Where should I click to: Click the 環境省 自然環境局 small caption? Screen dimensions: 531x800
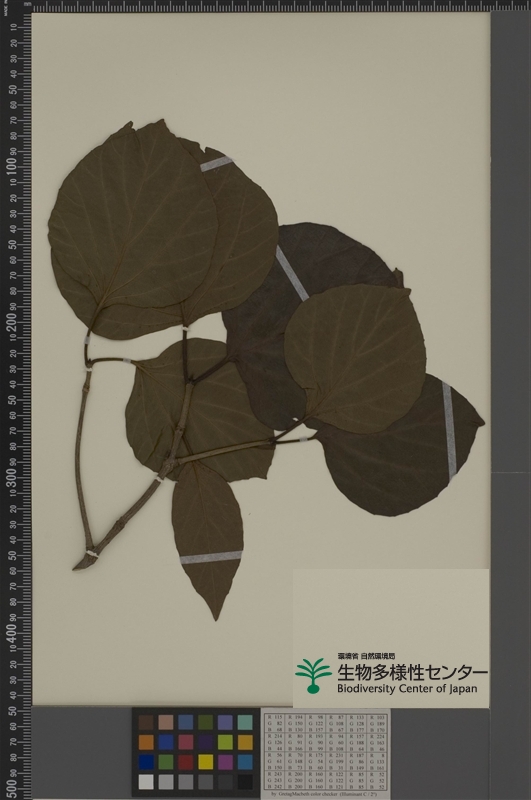[x=366, y=656]
